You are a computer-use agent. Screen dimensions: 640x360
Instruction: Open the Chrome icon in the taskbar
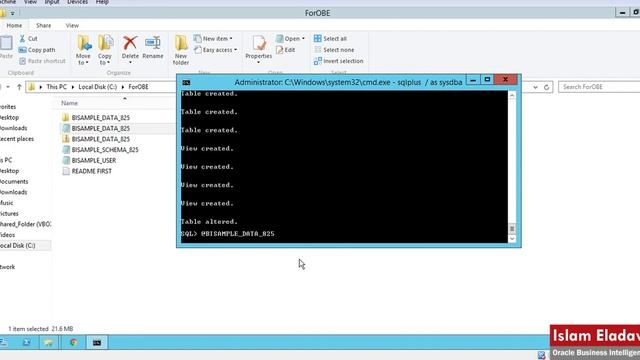click(73, 342)
